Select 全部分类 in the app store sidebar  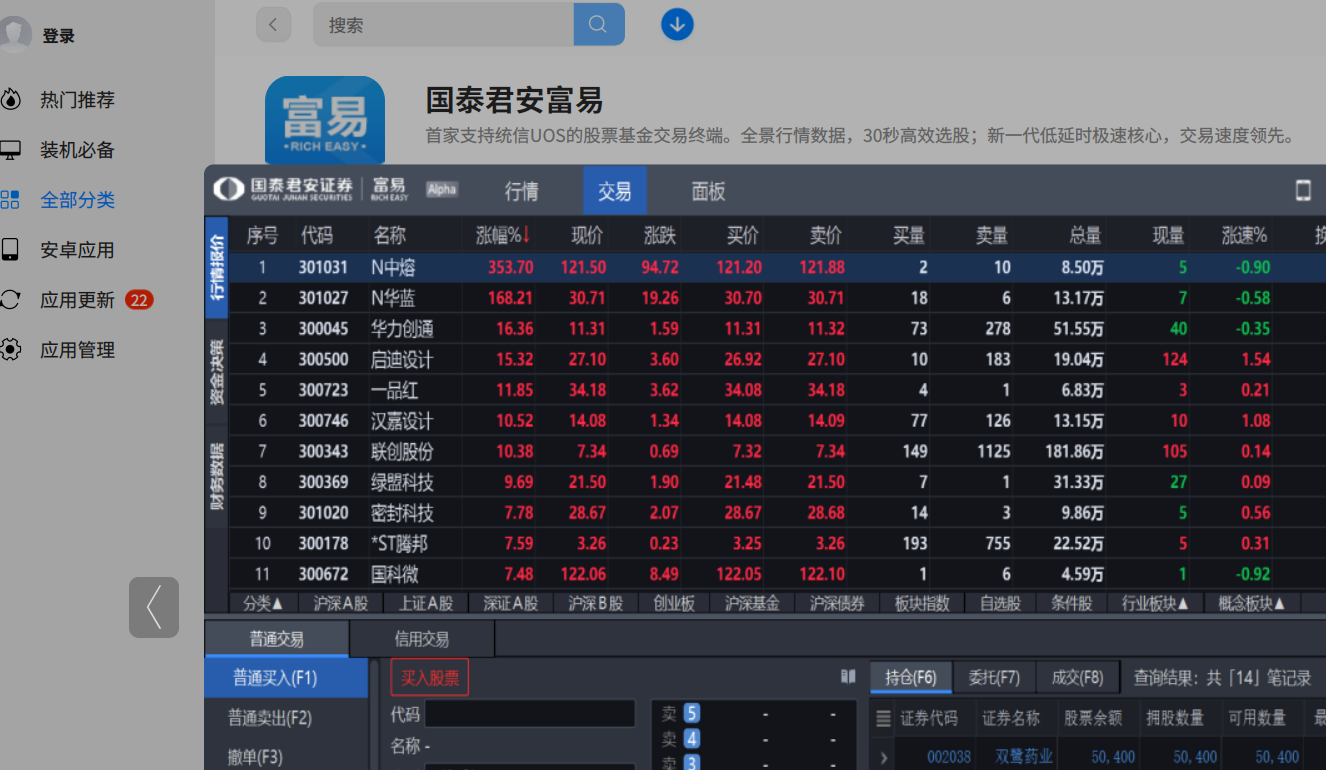(x=77, y=200)
